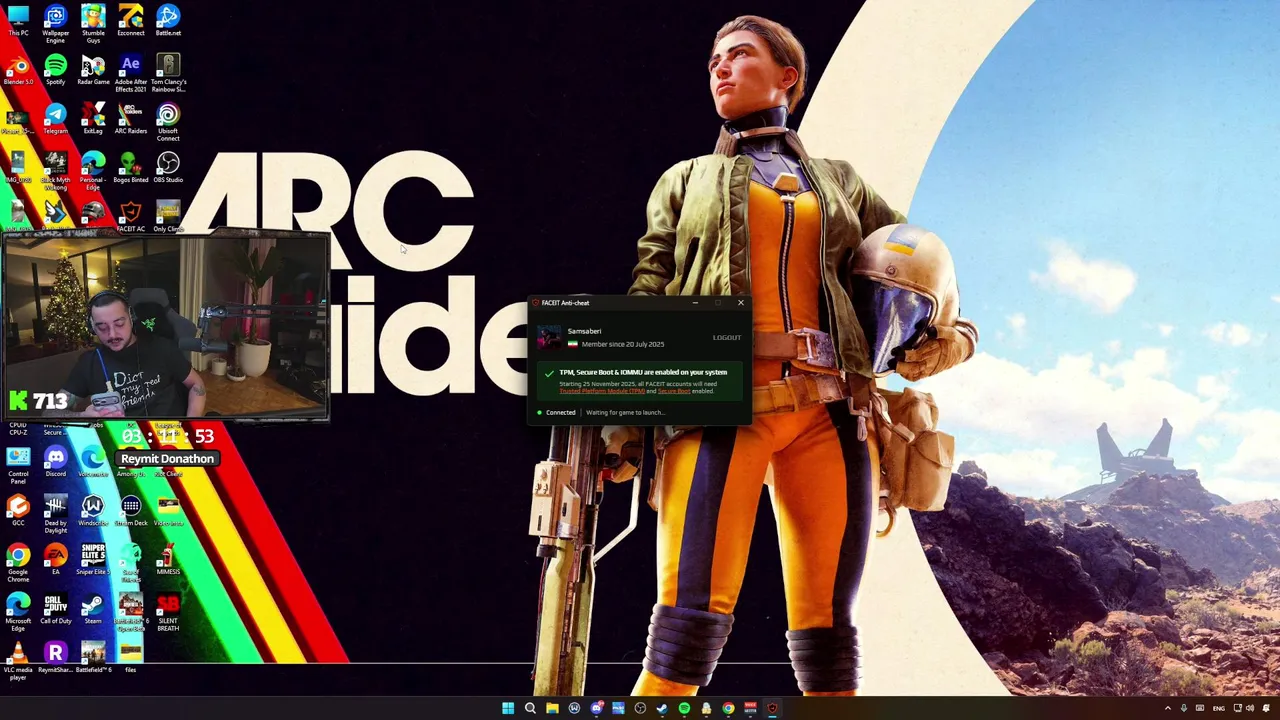The width and height of the screenshot is (1280, 720).
Task: Open the This PC desktop icon
Action: pos(18,20)
